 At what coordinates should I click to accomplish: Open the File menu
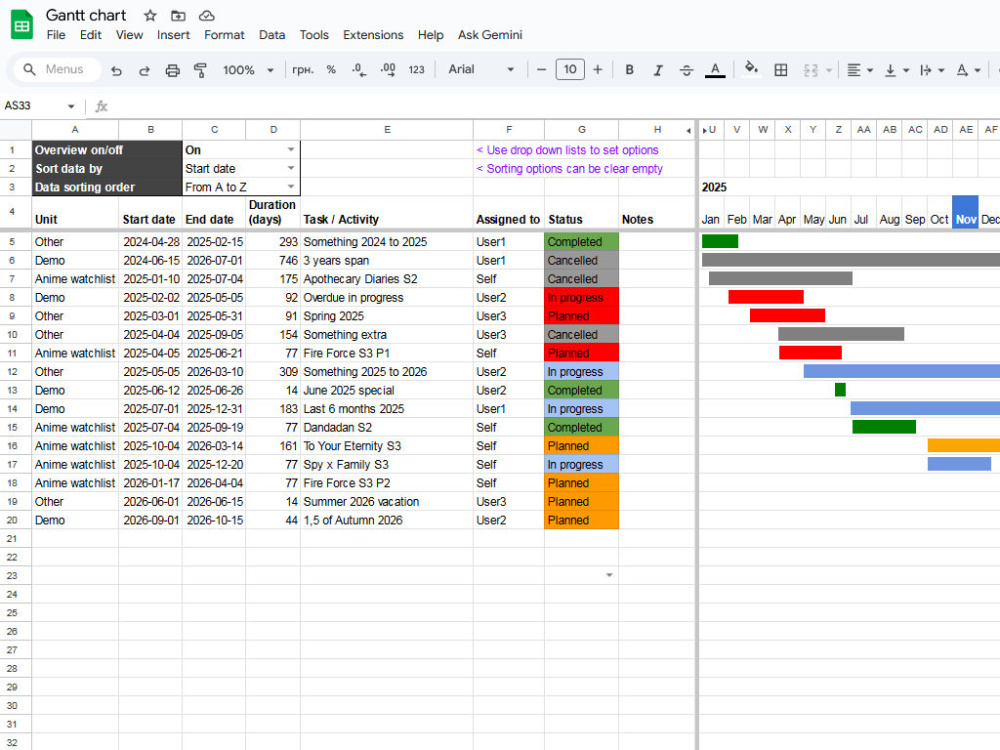[56, 35]
